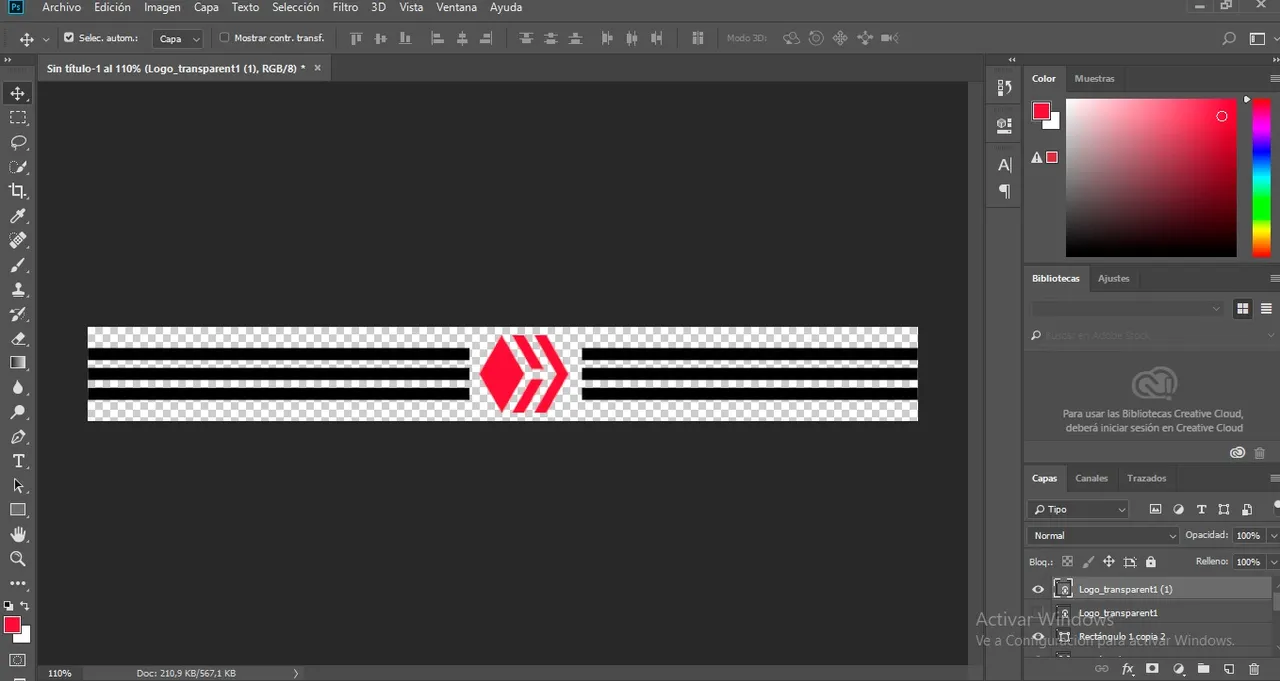Open the Ventana menu

(x=456, y=7)
